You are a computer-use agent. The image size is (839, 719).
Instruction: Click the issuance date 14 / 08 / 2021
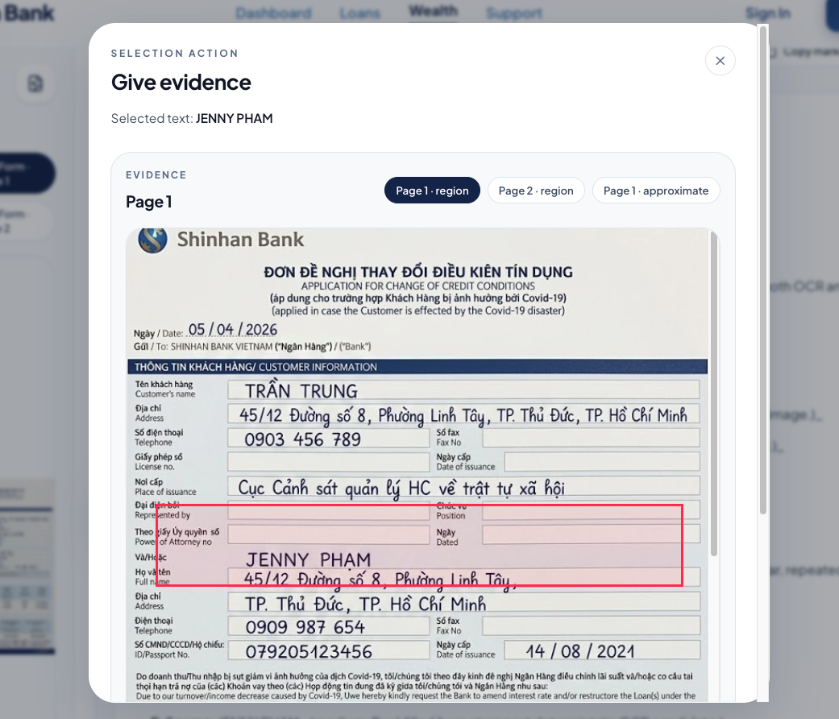(580, 651)
